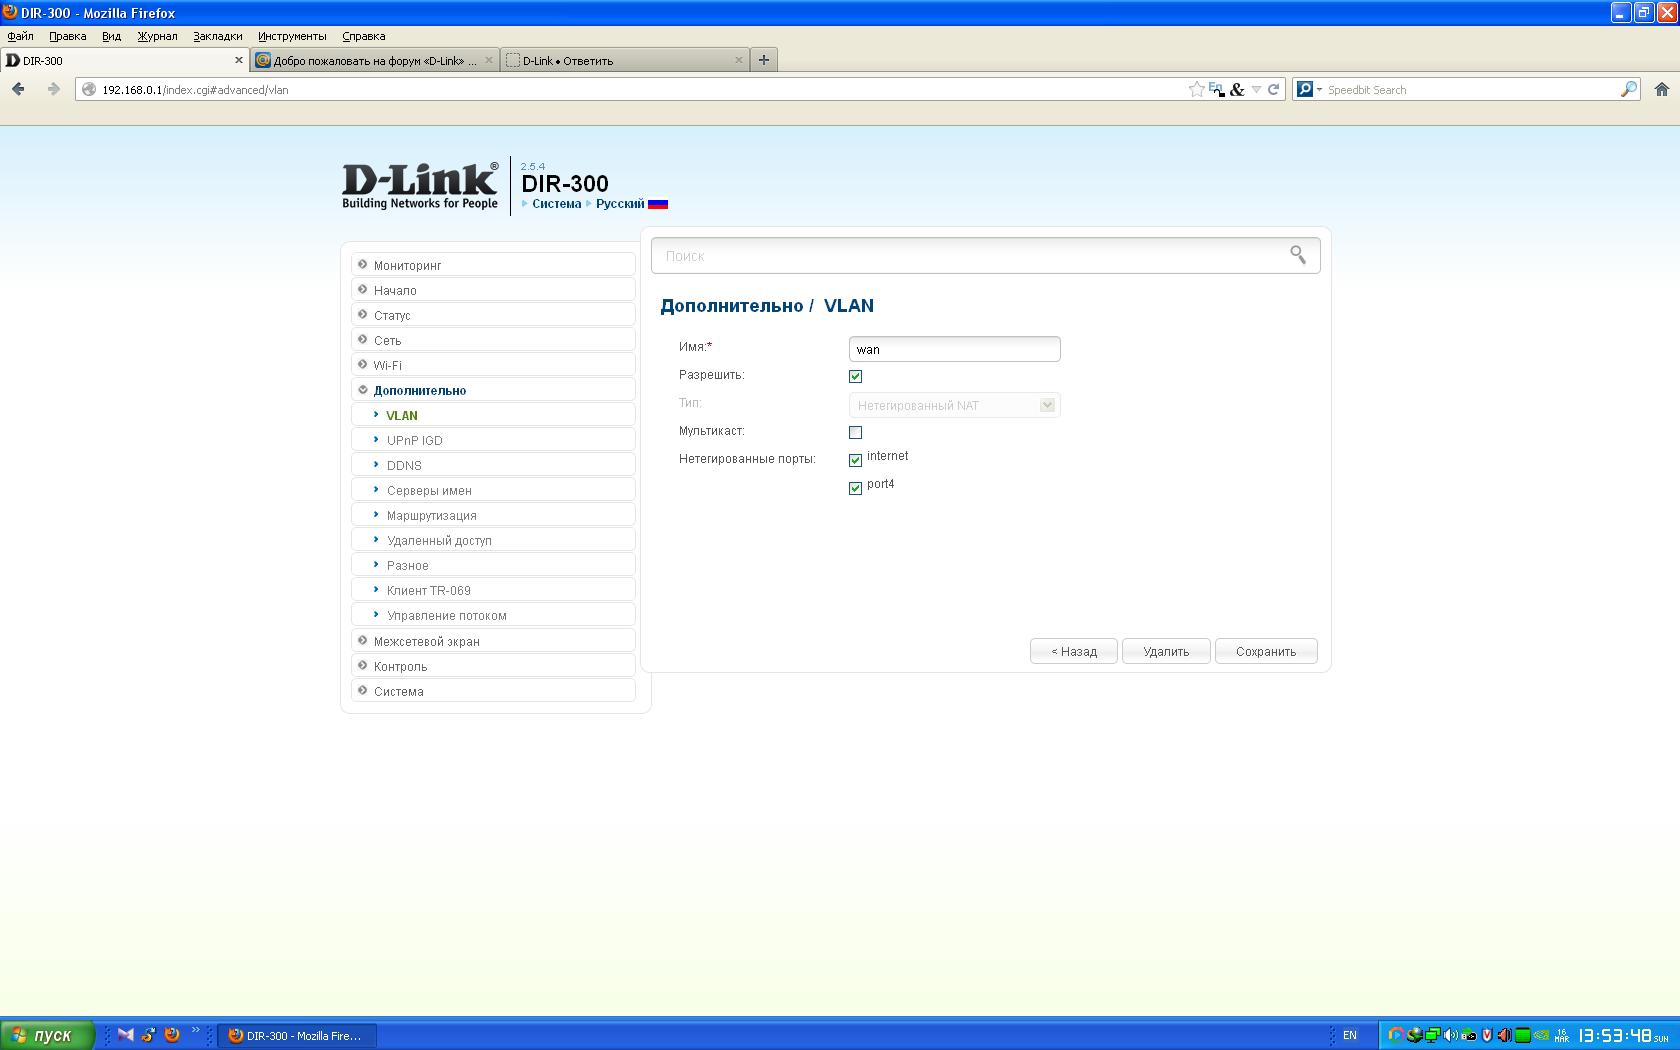This screenshot has height=1050, width=1680.
Task: Click the browser Forward arrow
Action: (x=53, y=89)
